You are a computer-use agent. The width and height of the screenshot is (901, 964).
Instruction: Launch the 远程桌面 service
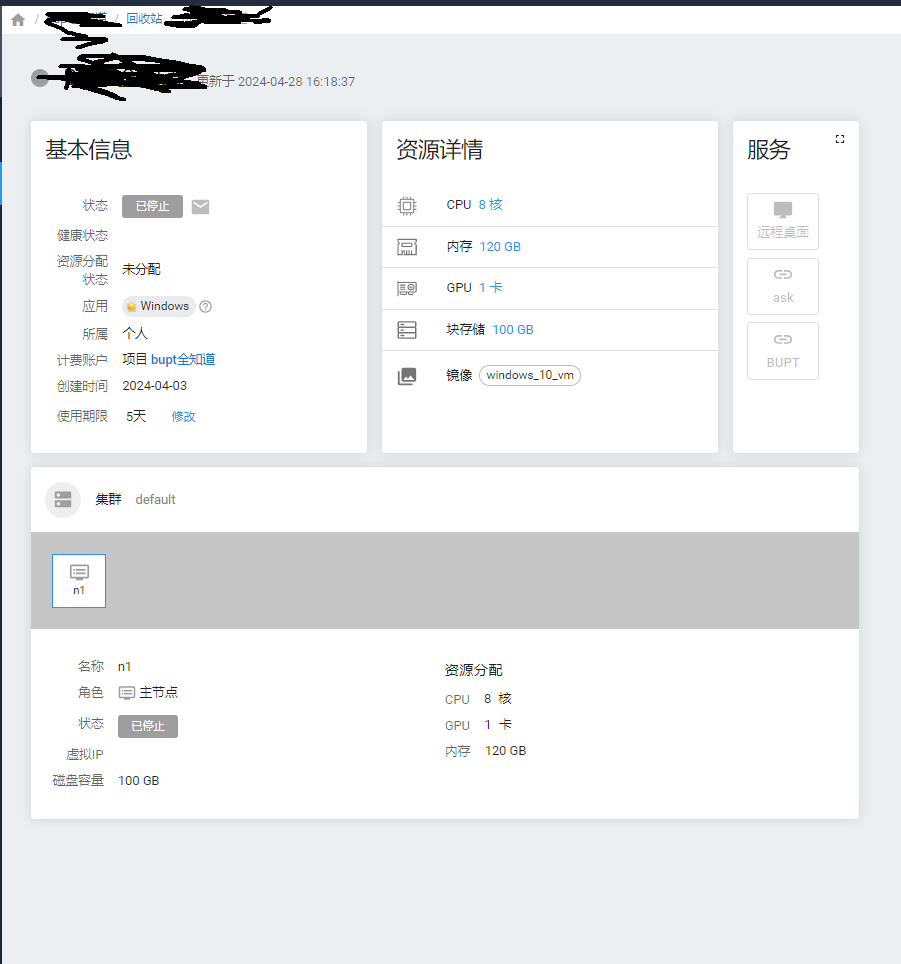click(x=782, y=221)
